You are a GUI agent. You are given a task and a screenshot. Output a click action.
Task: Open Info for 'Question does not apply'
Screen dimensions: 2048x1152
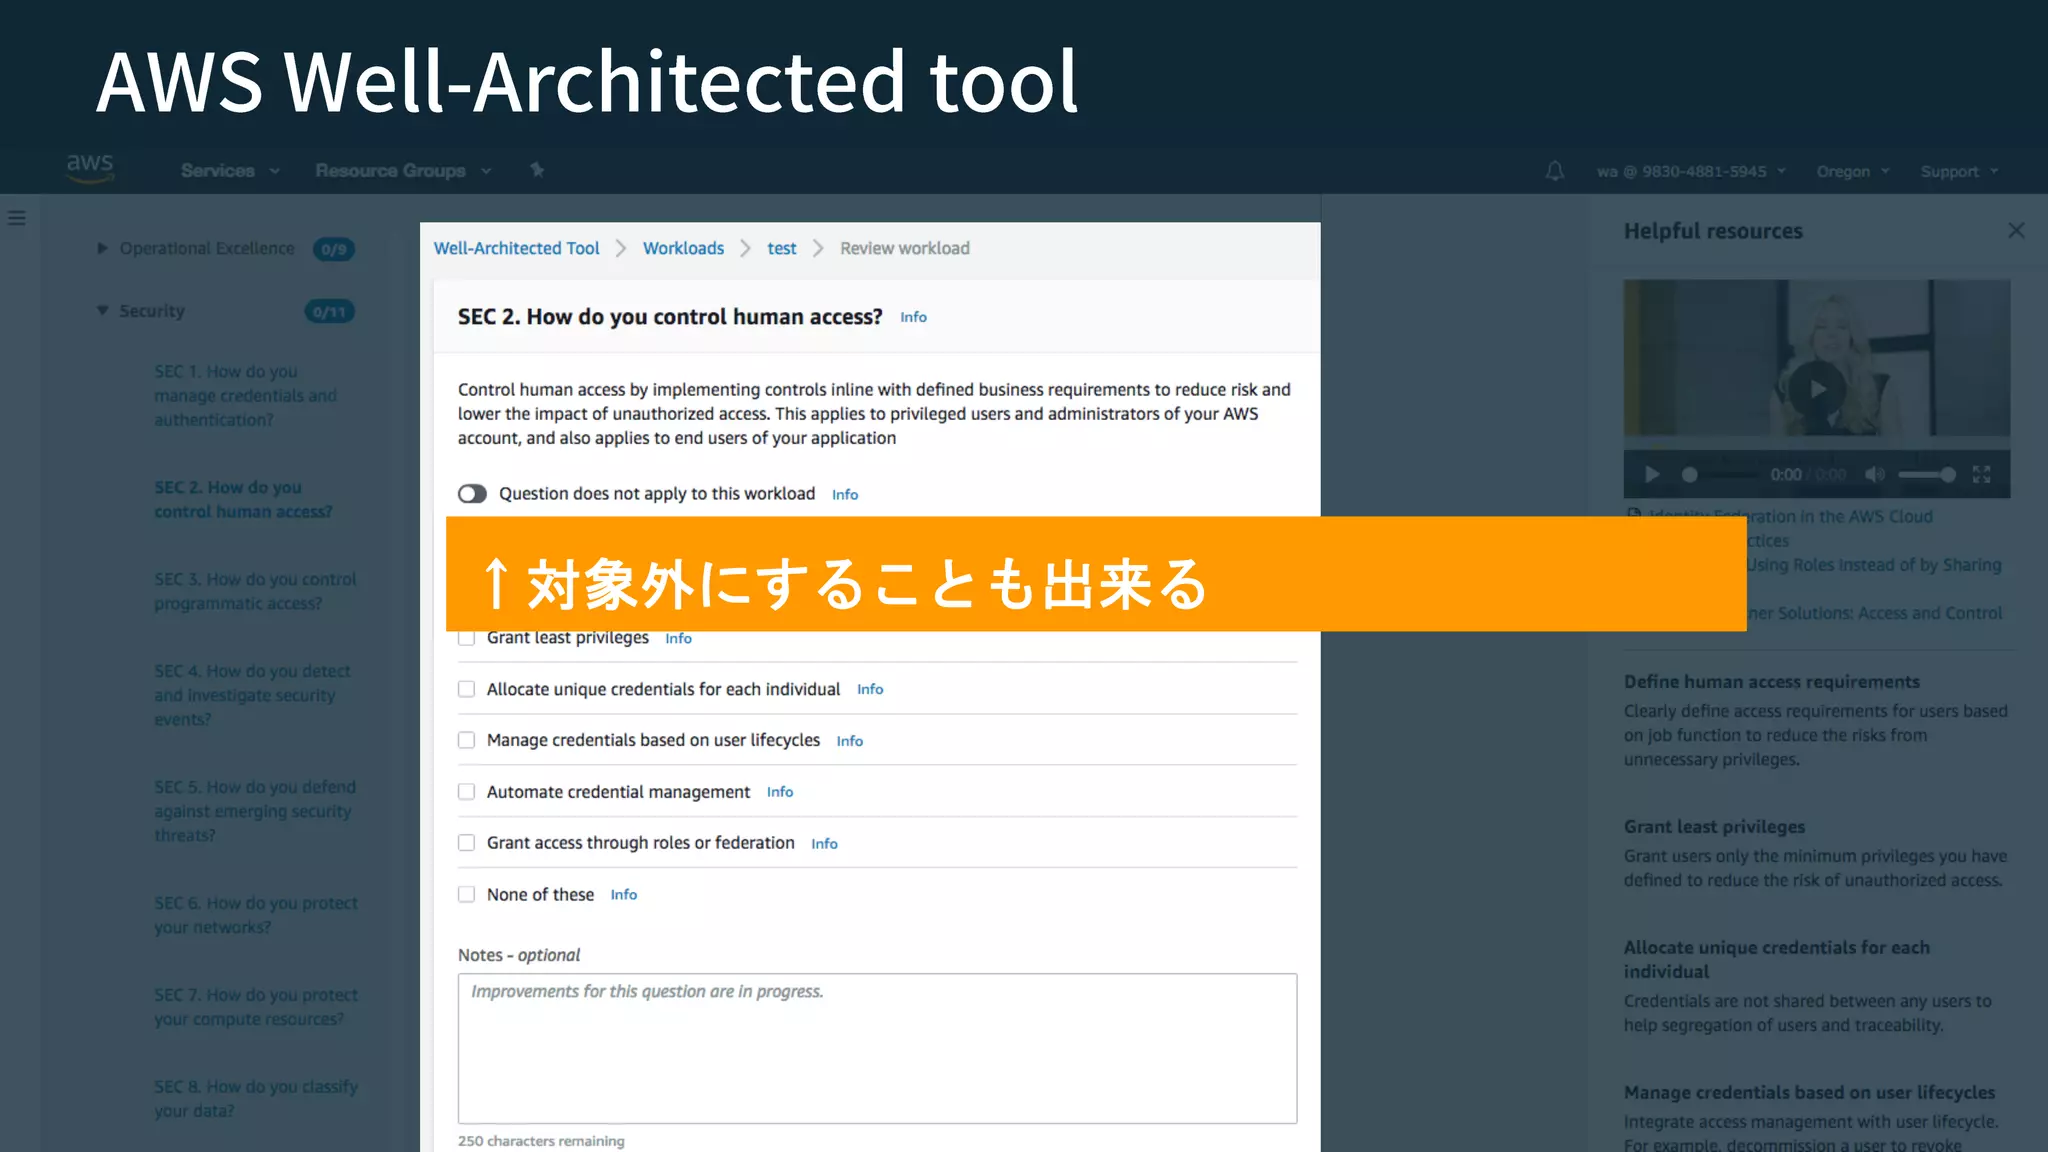coord(845,495)
